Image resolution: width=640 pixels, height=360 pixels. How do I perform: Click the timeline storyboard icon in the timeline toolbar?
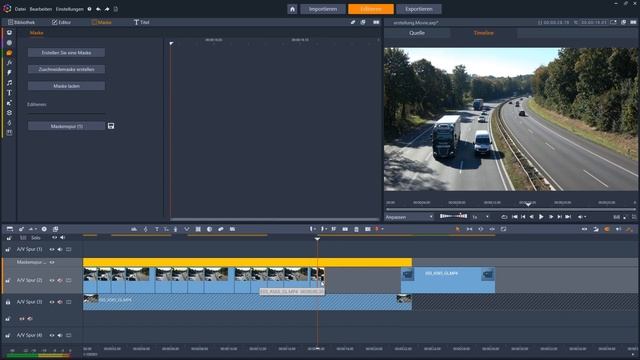click(x=10, y=229)
